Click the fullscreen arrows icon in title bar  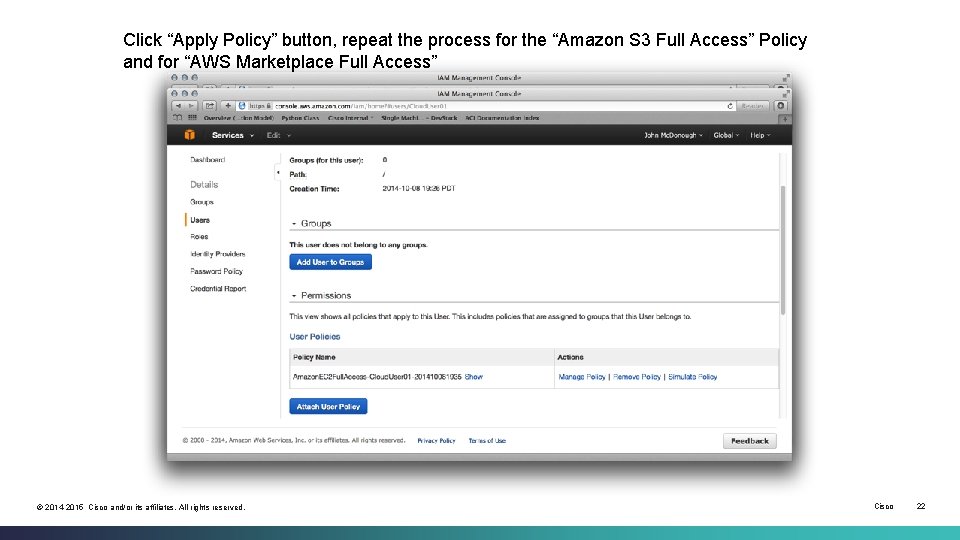[786, 94]
